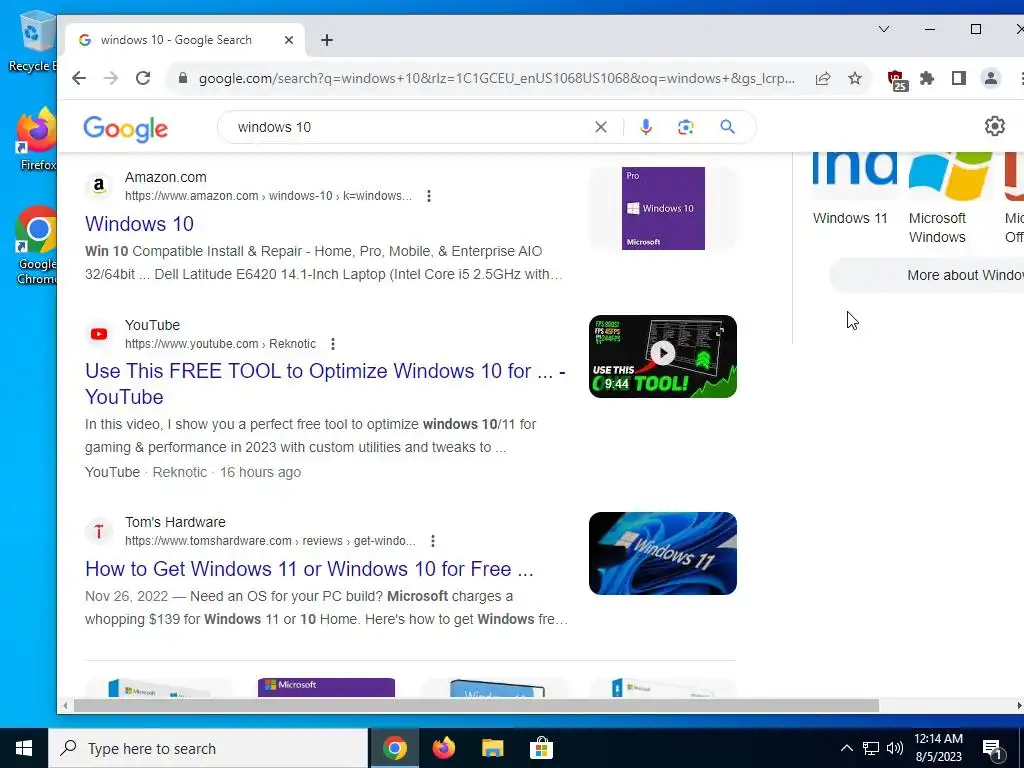Open the clock showing 12:14 AM
The image size is (1024, 768).
click(x=938, y=748)
